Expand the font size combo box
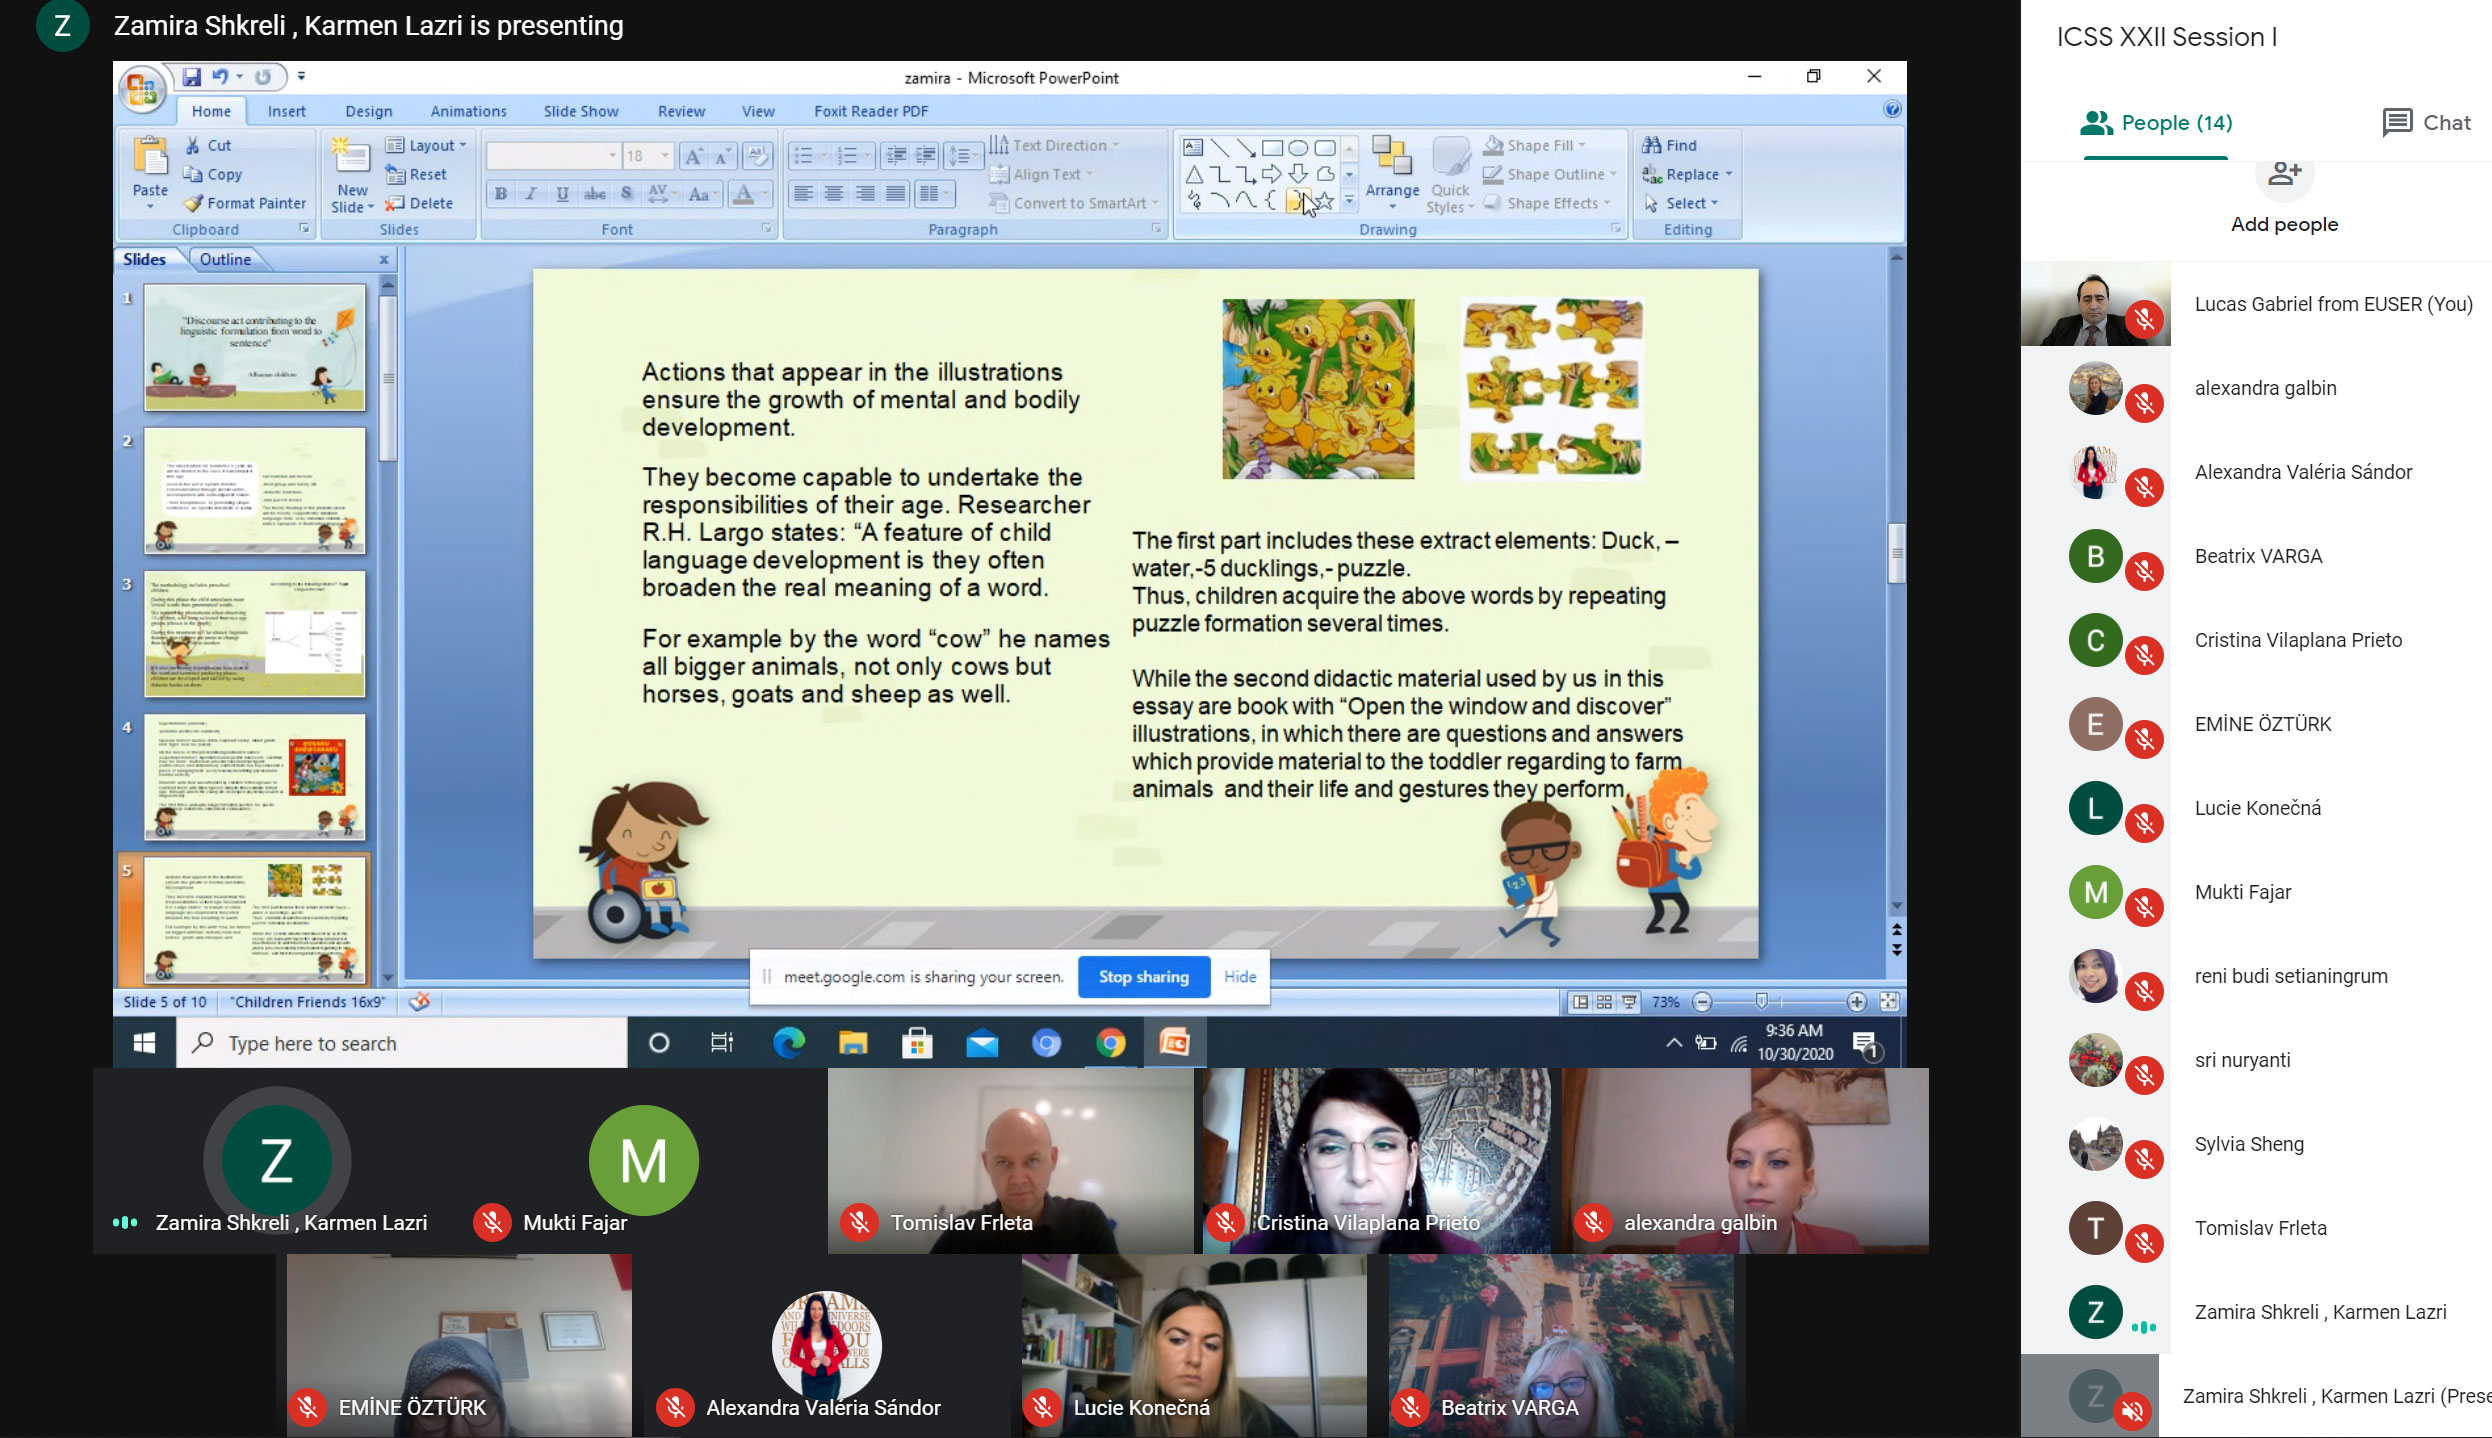Image resolution: width=2492 pixels, height=1438 pixels. [664, 156]
